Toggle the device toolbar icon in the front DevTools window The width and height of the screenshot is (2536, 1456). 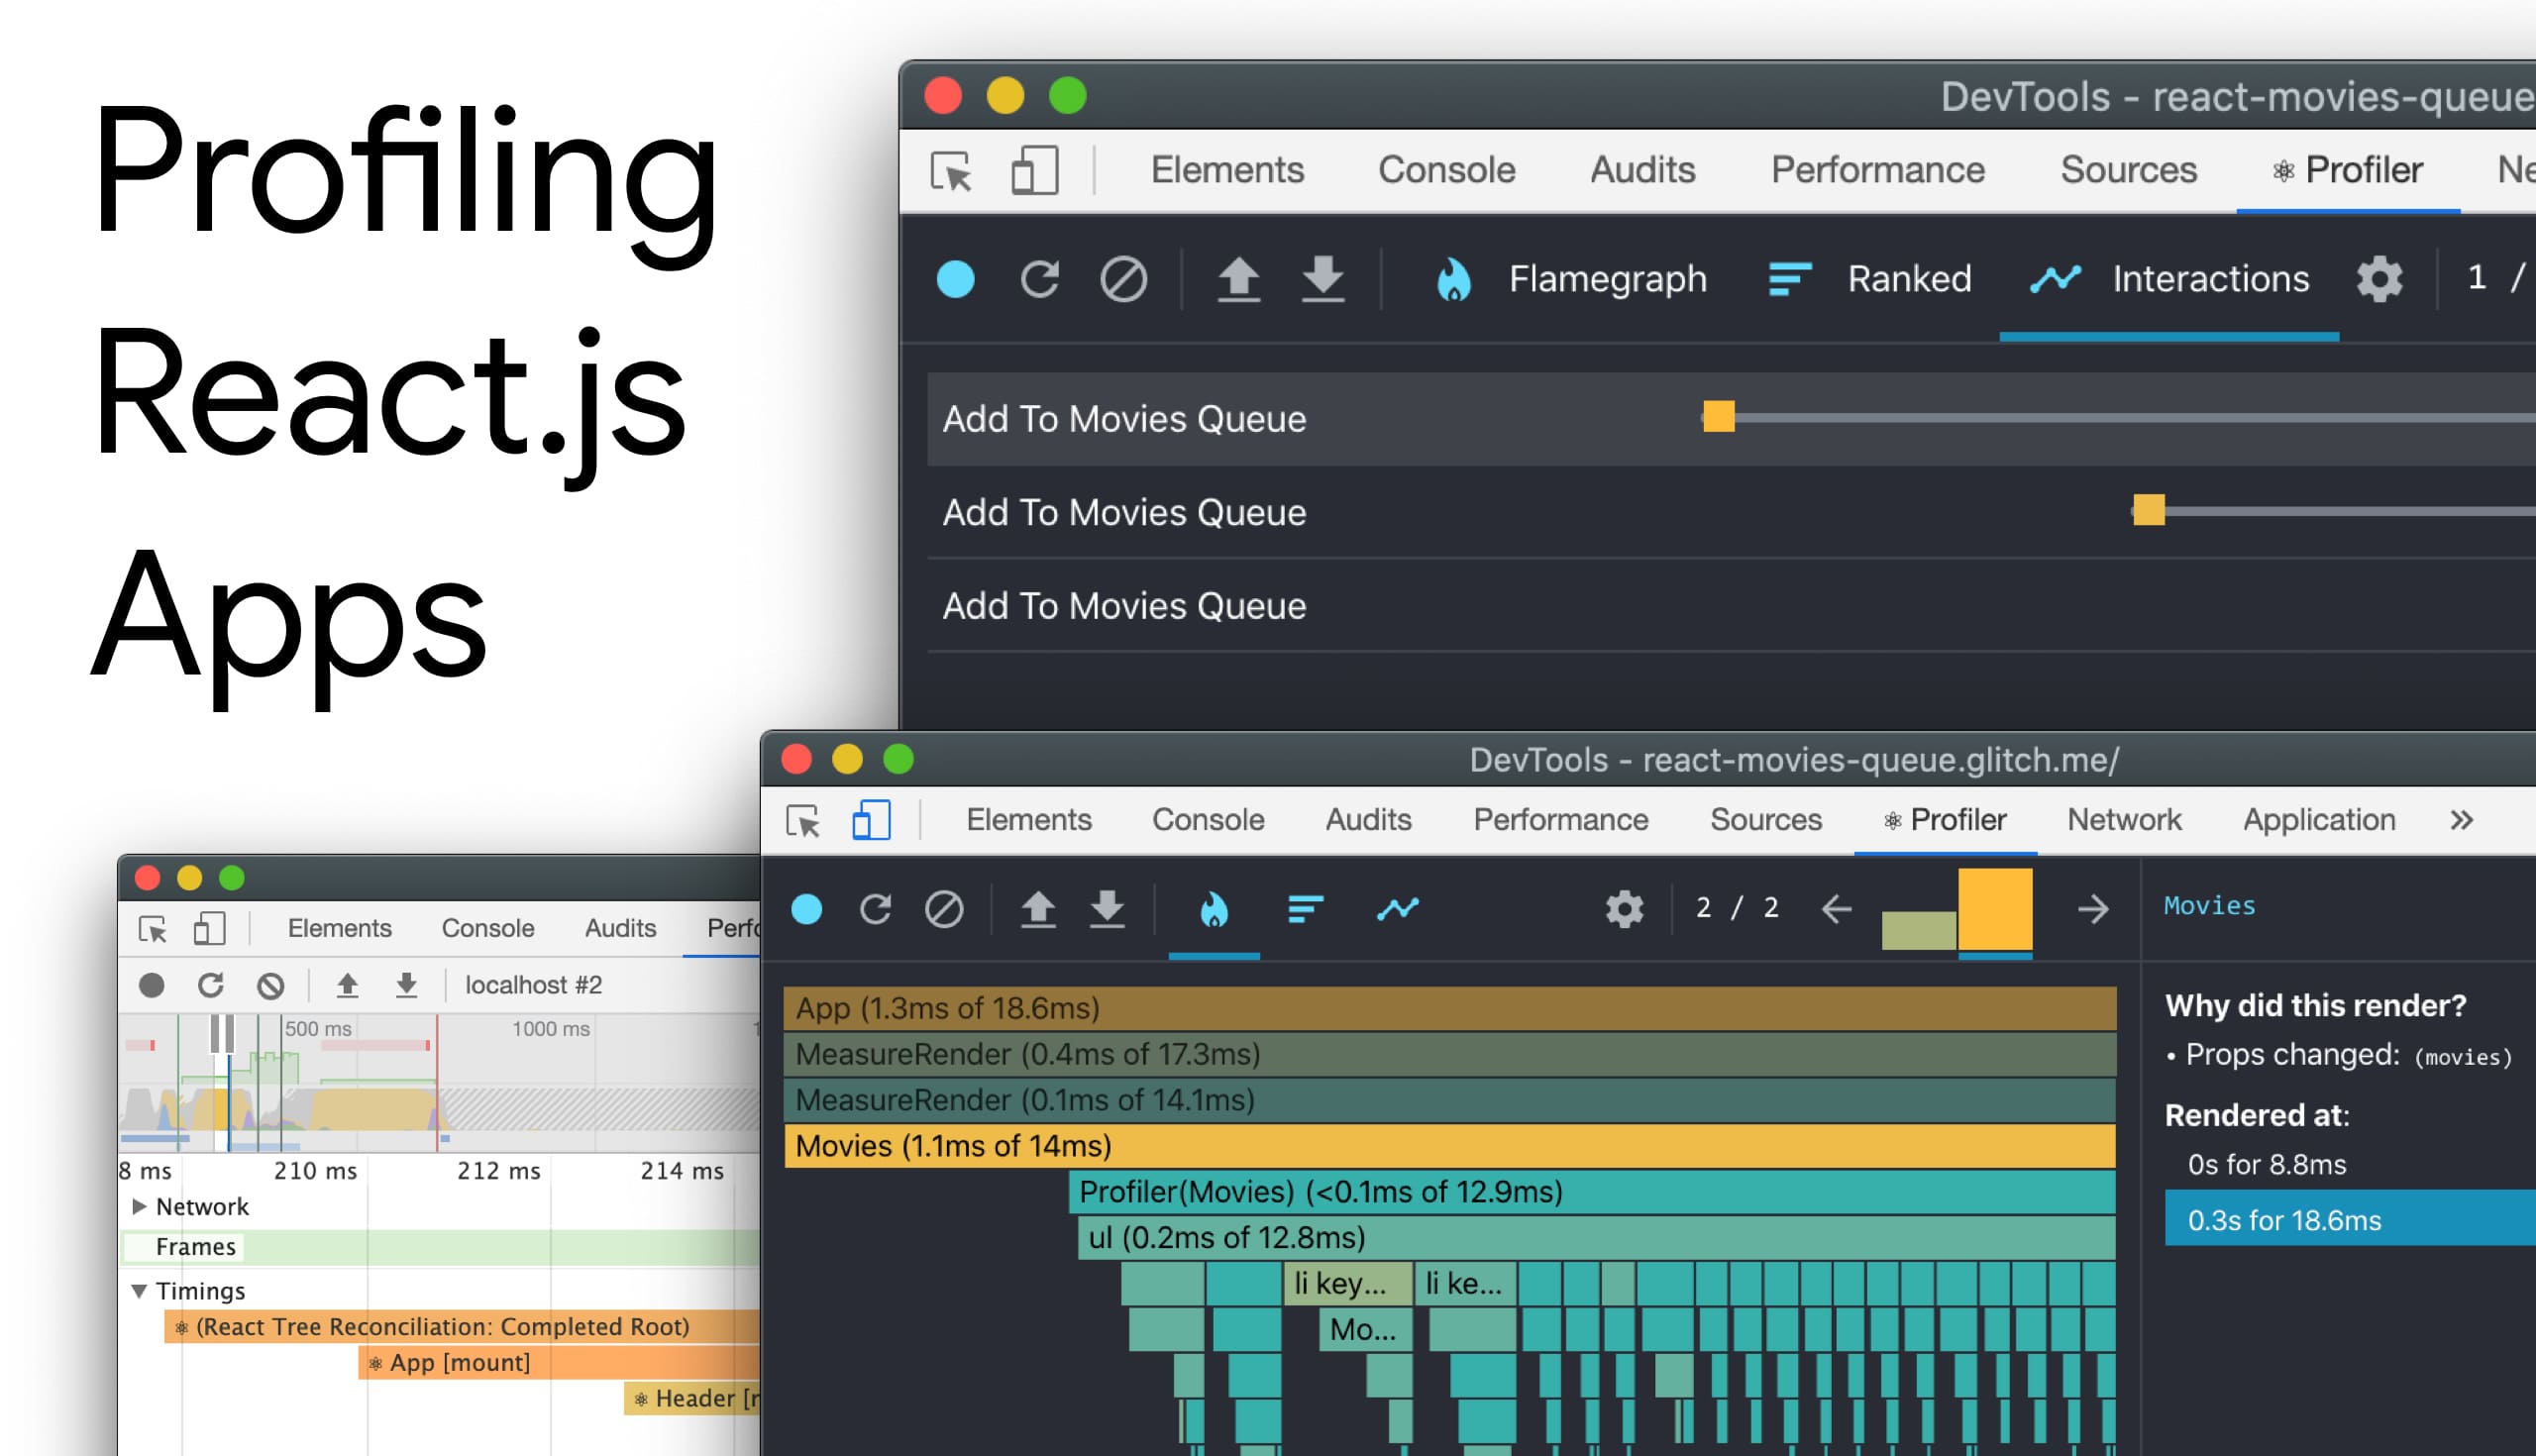(x=870, y=820)
